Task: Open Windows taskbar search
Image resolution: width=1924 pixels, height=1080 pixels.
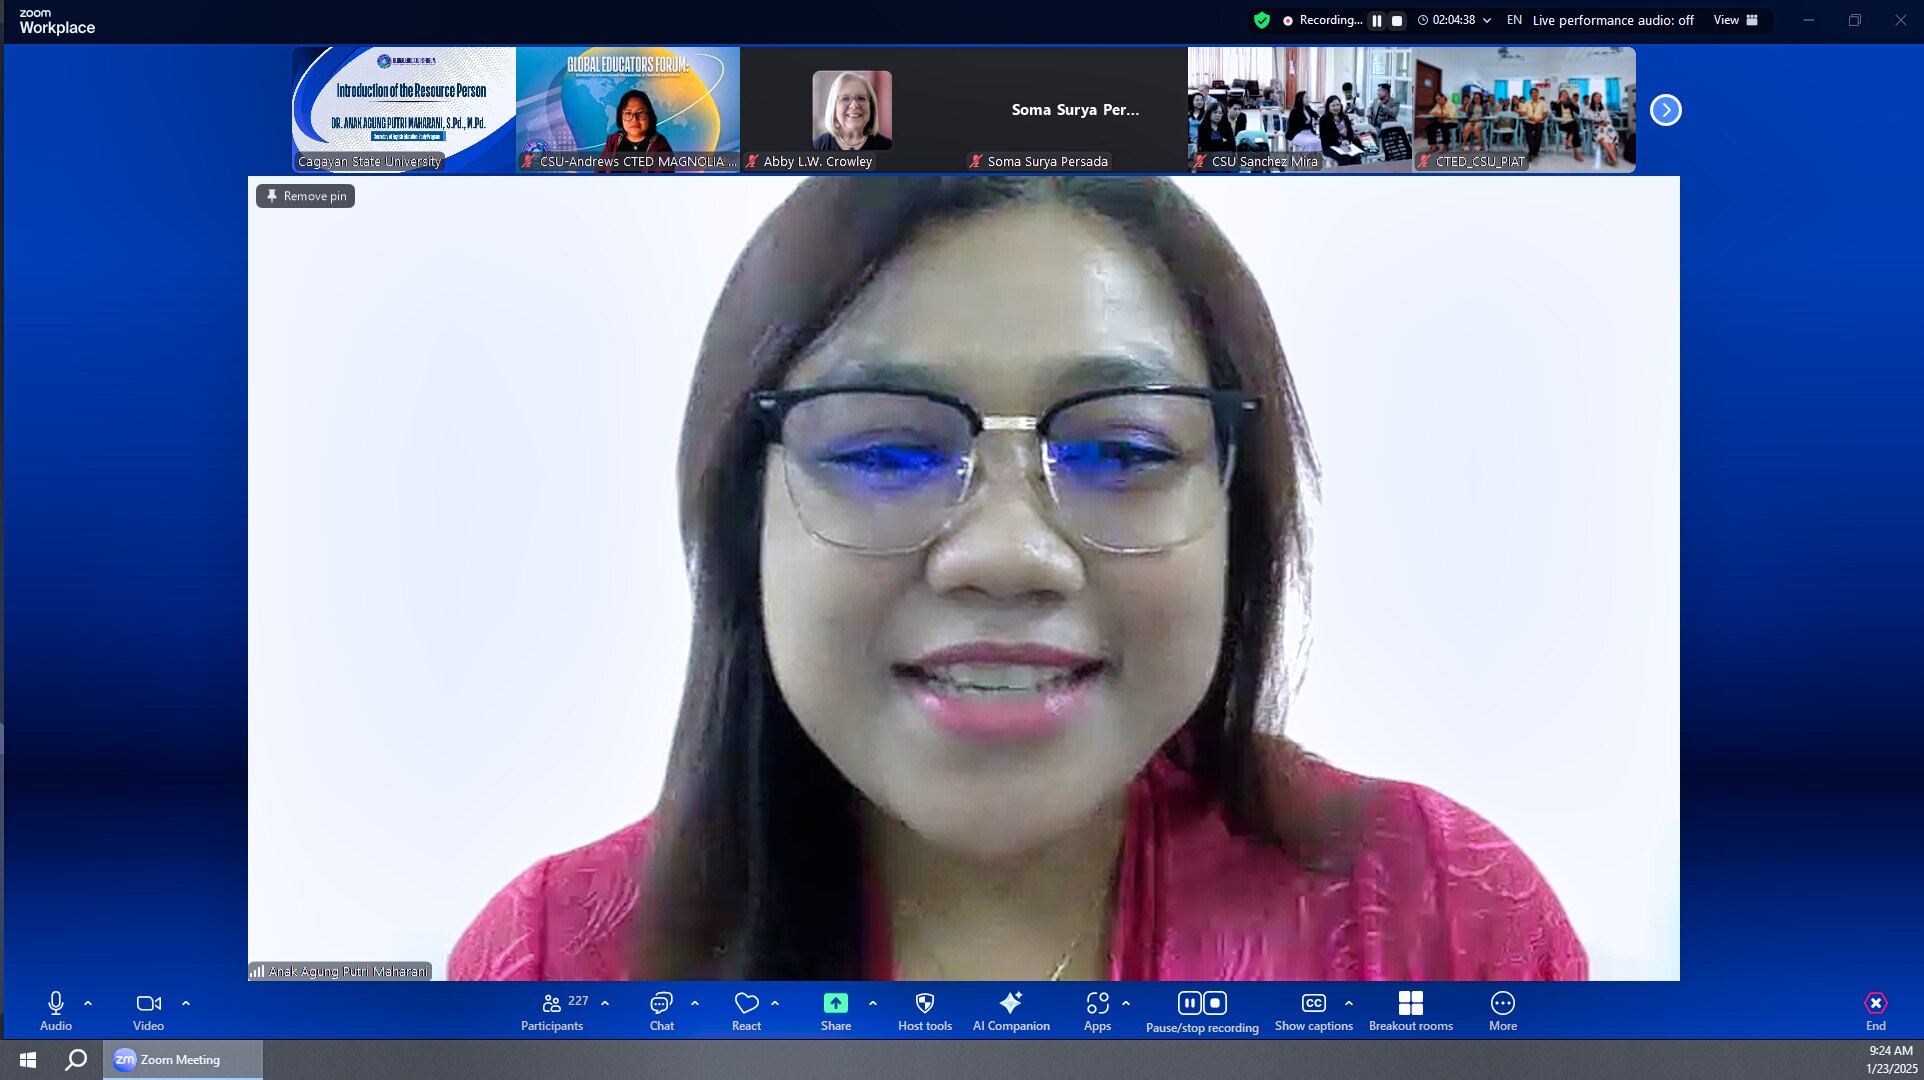Action: [x=76, y=1060]
